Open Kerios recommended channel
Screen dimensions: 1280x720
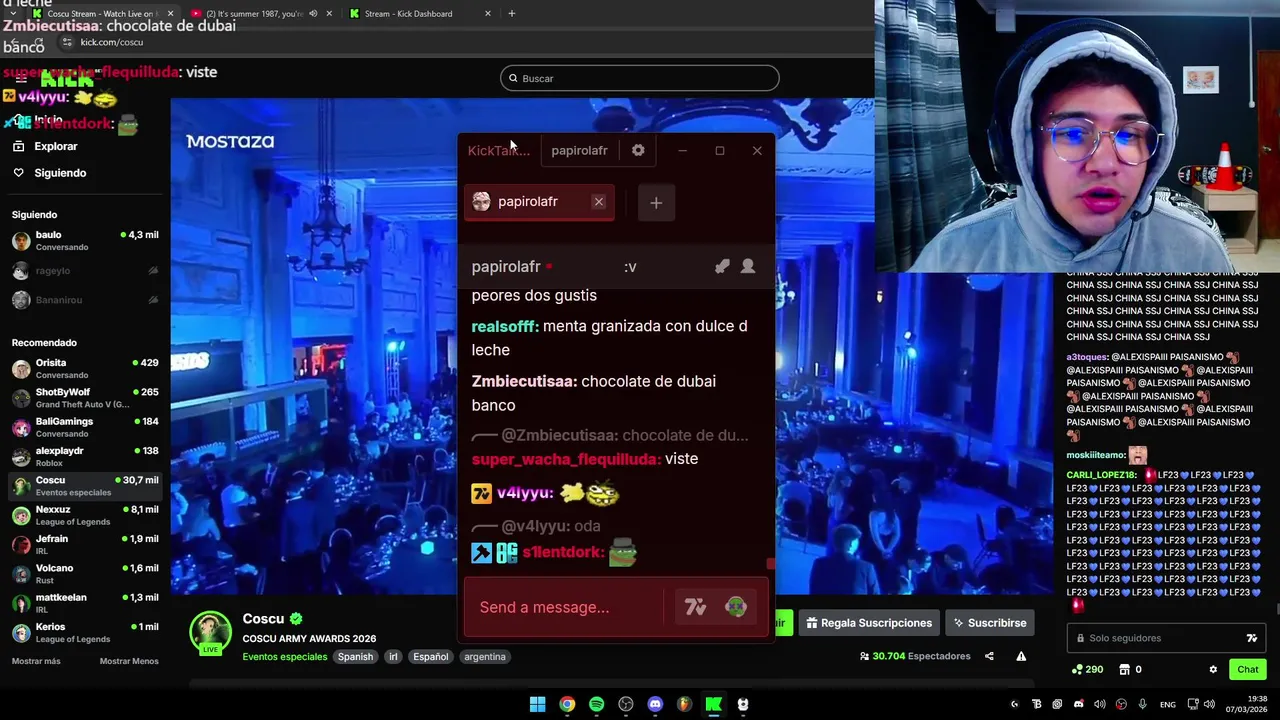click(85, 632)
